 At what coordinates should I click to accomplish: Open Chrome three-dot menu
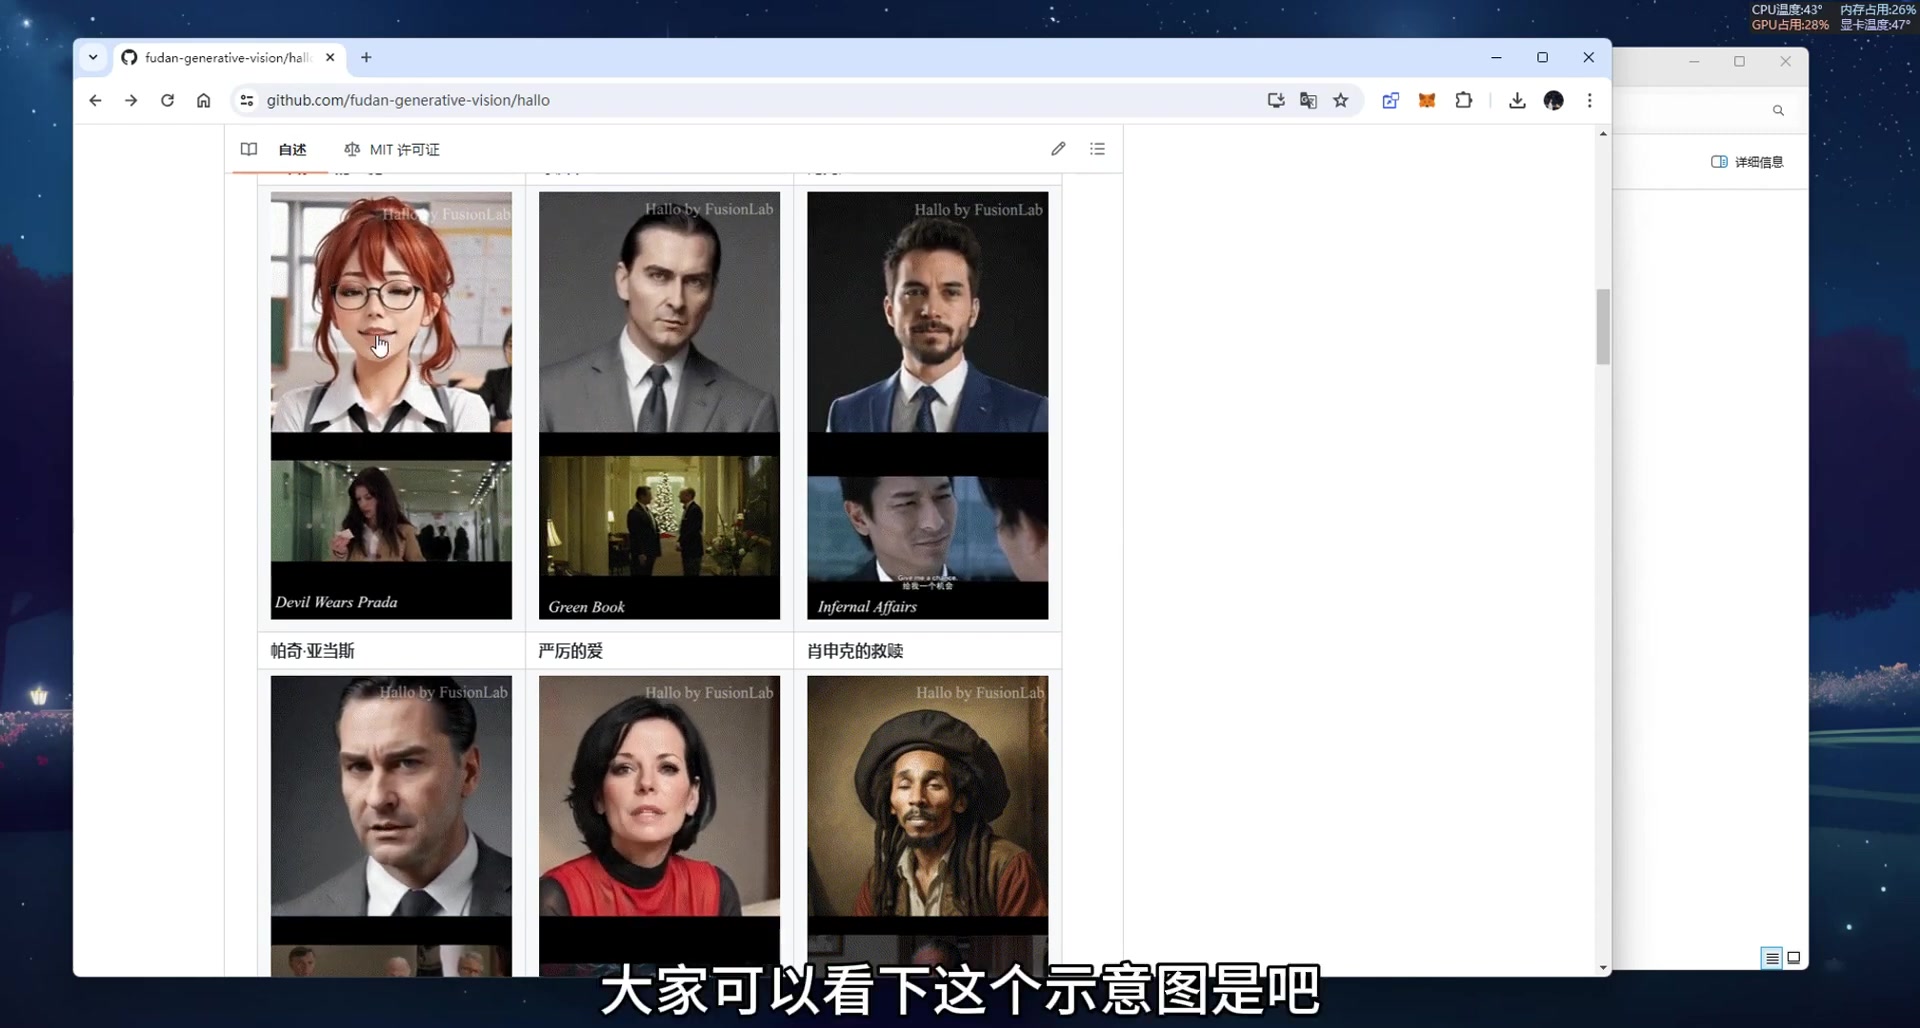1589,100
